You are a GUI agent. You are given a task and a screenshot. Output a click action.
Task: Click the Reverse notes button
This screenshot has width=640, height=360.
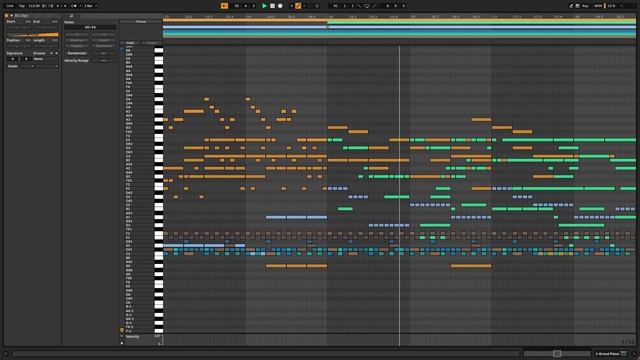coord(77,40)
